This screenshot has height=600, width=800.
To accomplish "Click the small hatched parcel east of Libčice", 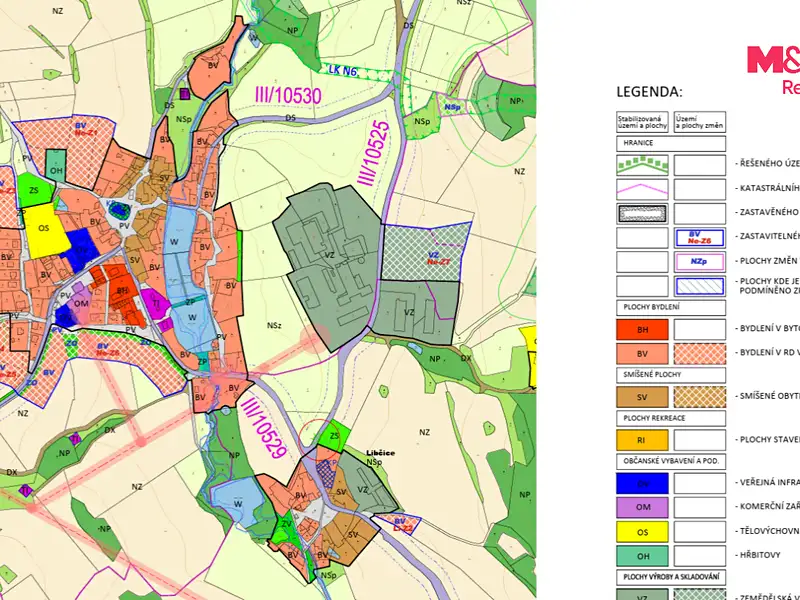I will (x=402, y=524).
